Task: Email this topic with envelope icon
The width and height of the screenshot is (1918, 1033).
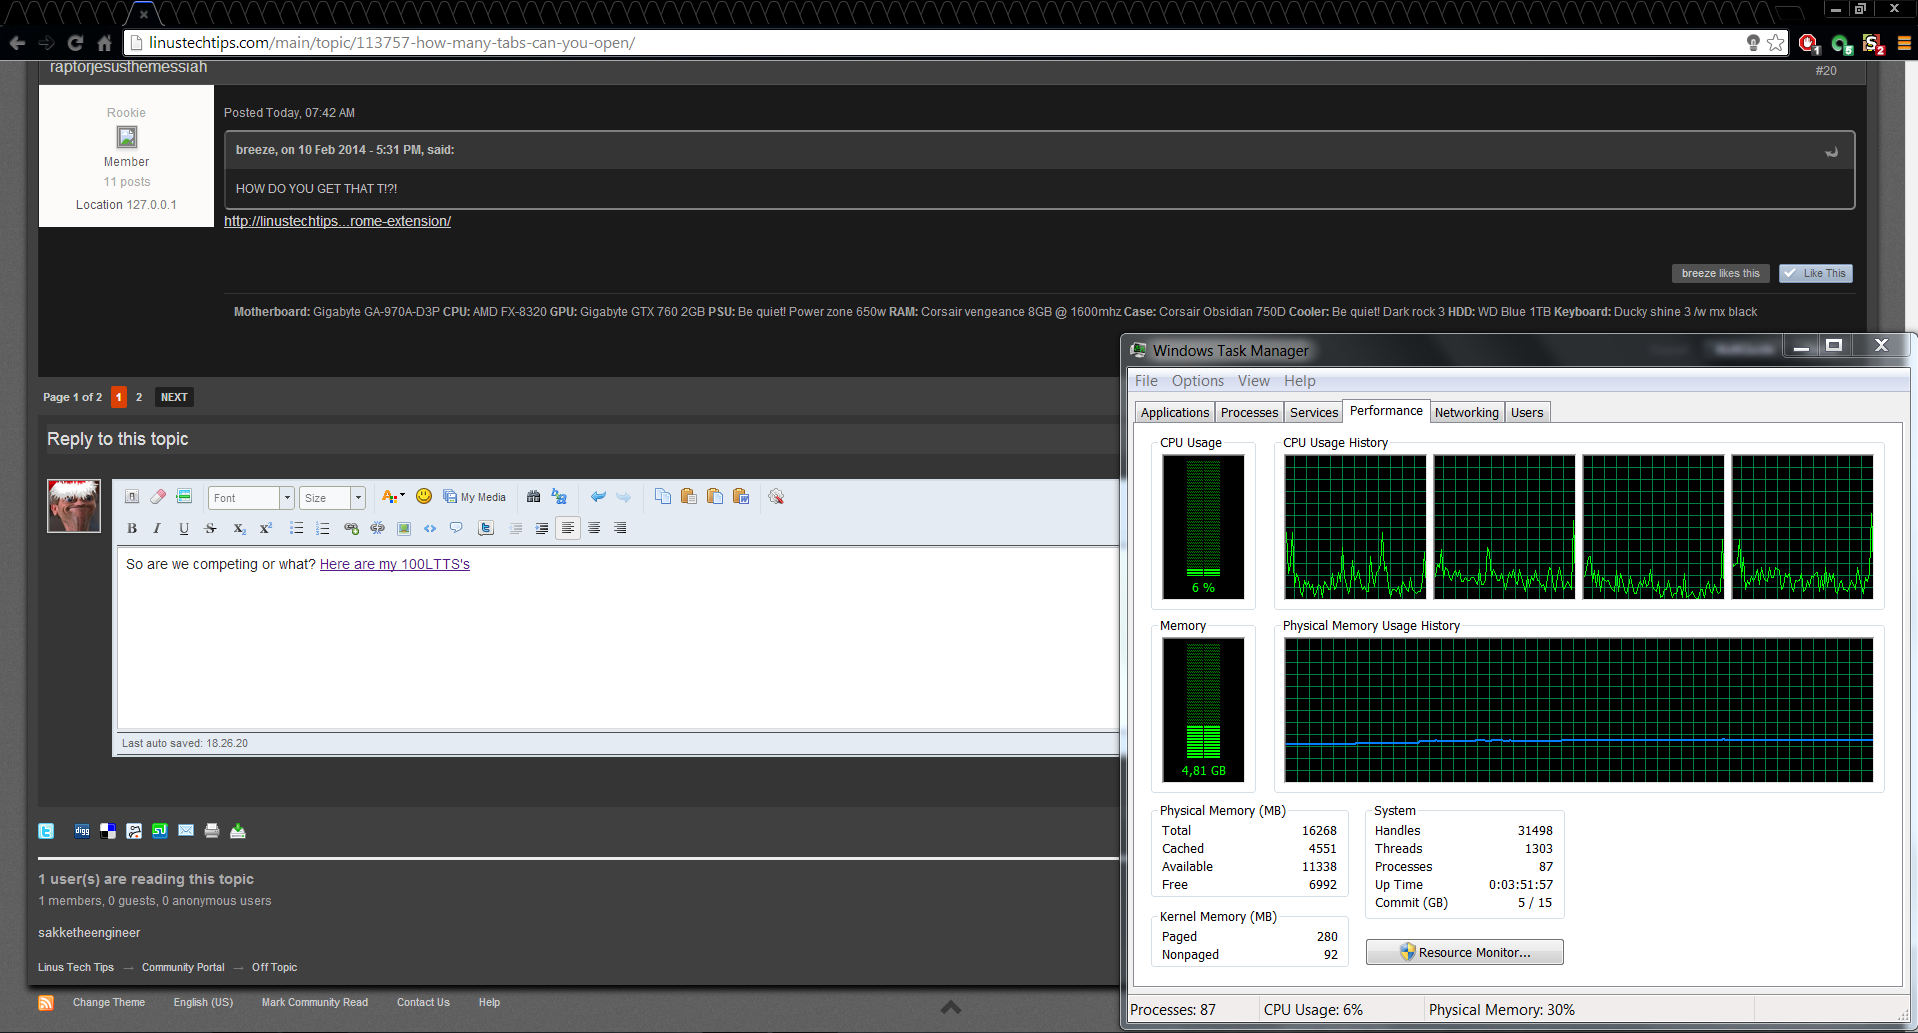Action: pos(186,831)
